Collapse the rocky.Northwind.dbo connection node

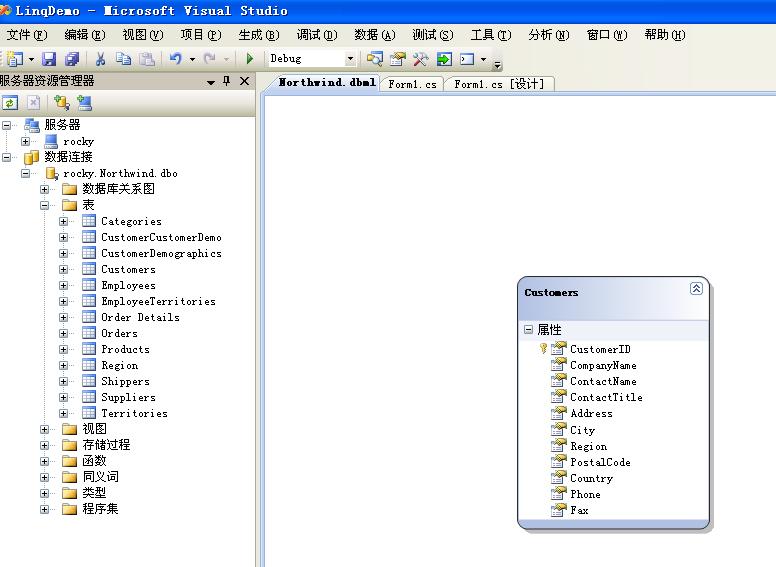pos(25,174)
